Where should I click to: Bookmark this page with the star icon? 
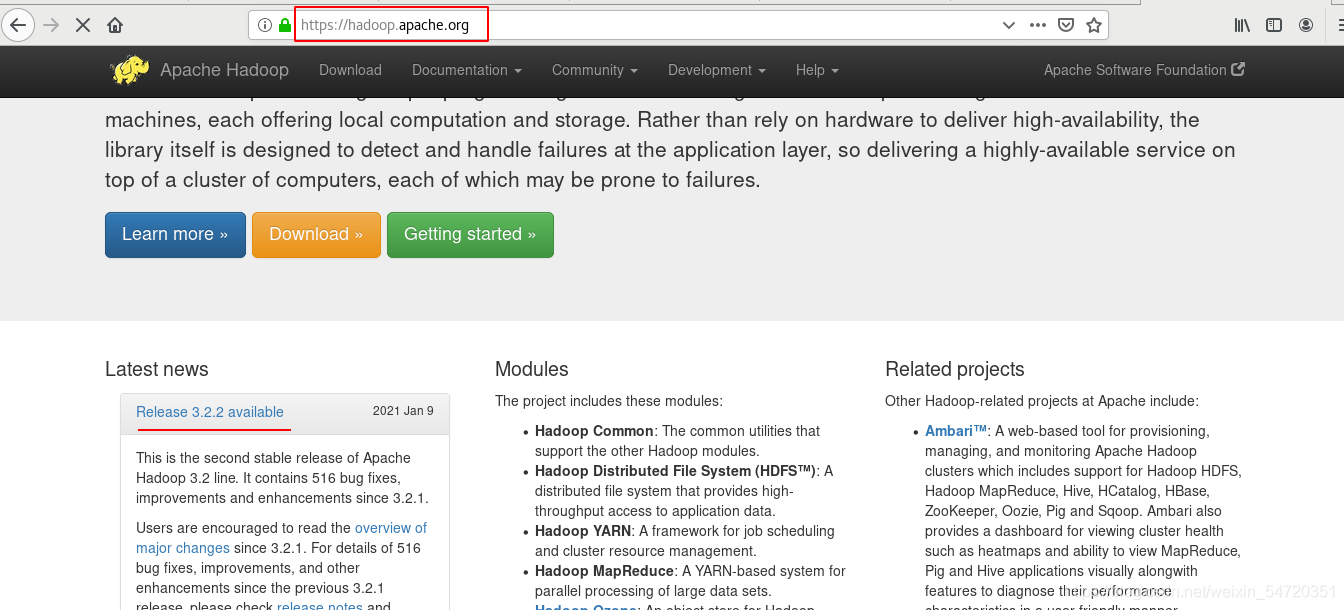[1094, 25]
